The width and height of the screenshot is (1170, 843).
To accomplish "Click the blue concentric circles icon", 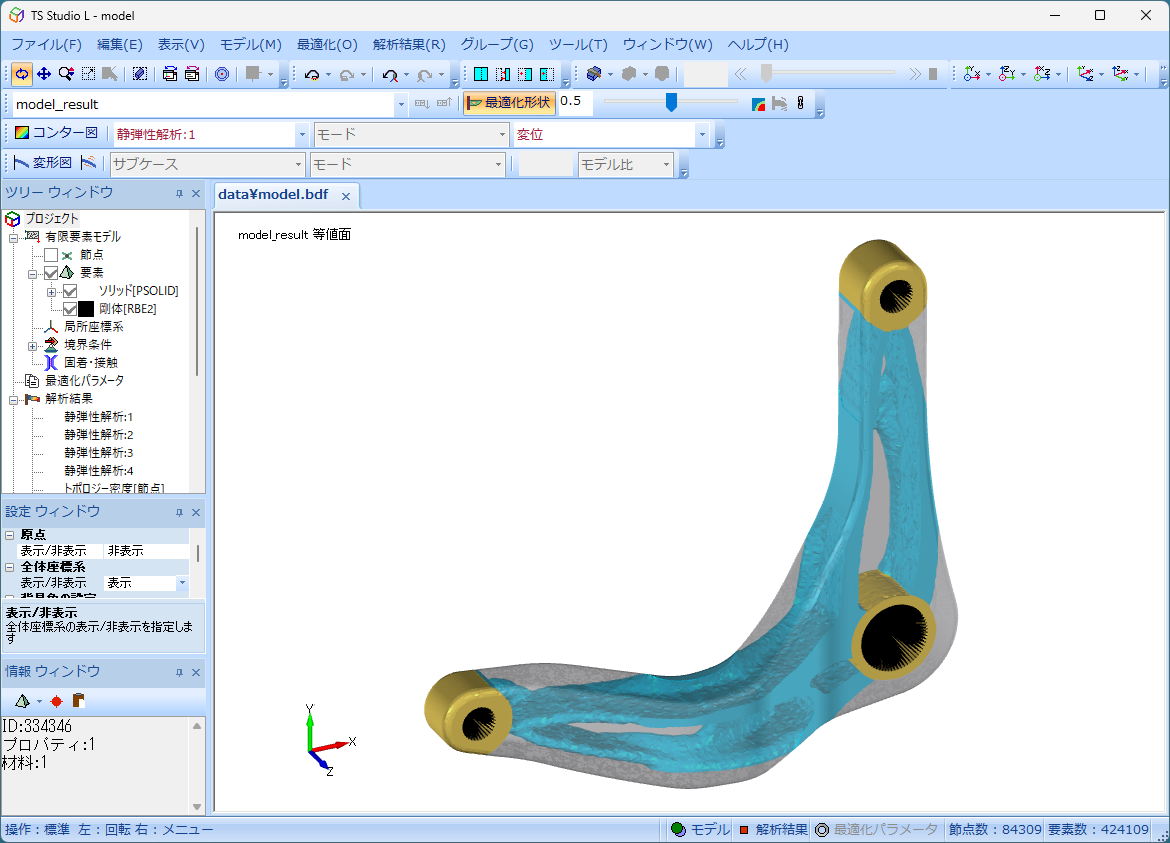I will pos(222,74).
